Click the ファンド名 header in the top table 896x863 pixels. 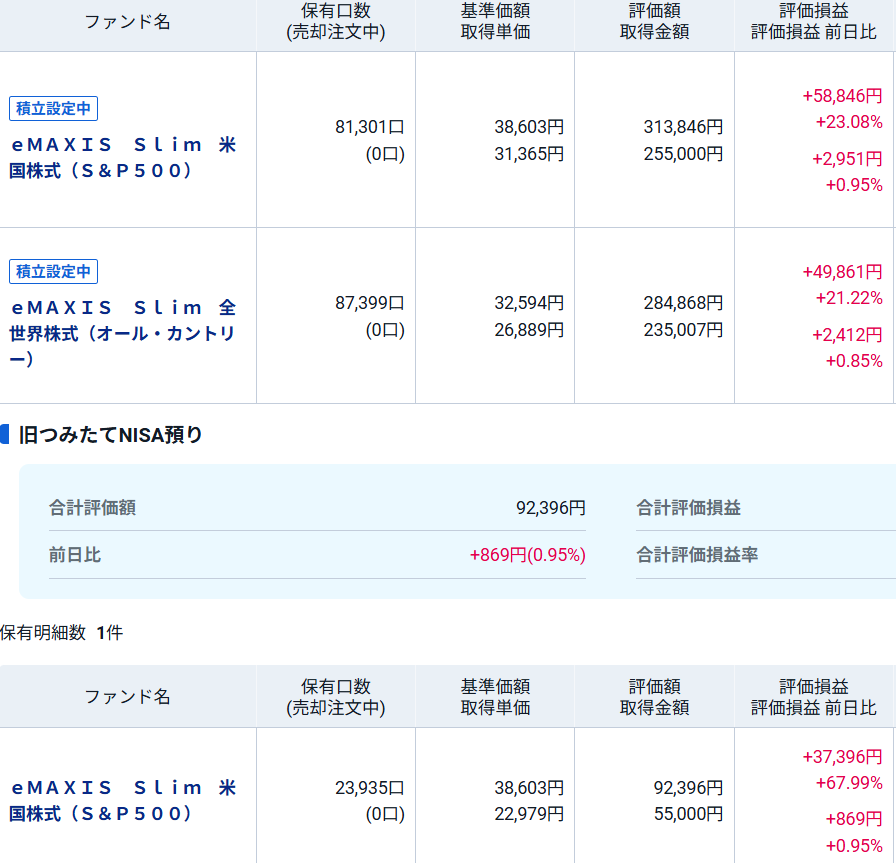tap(127, 22)
